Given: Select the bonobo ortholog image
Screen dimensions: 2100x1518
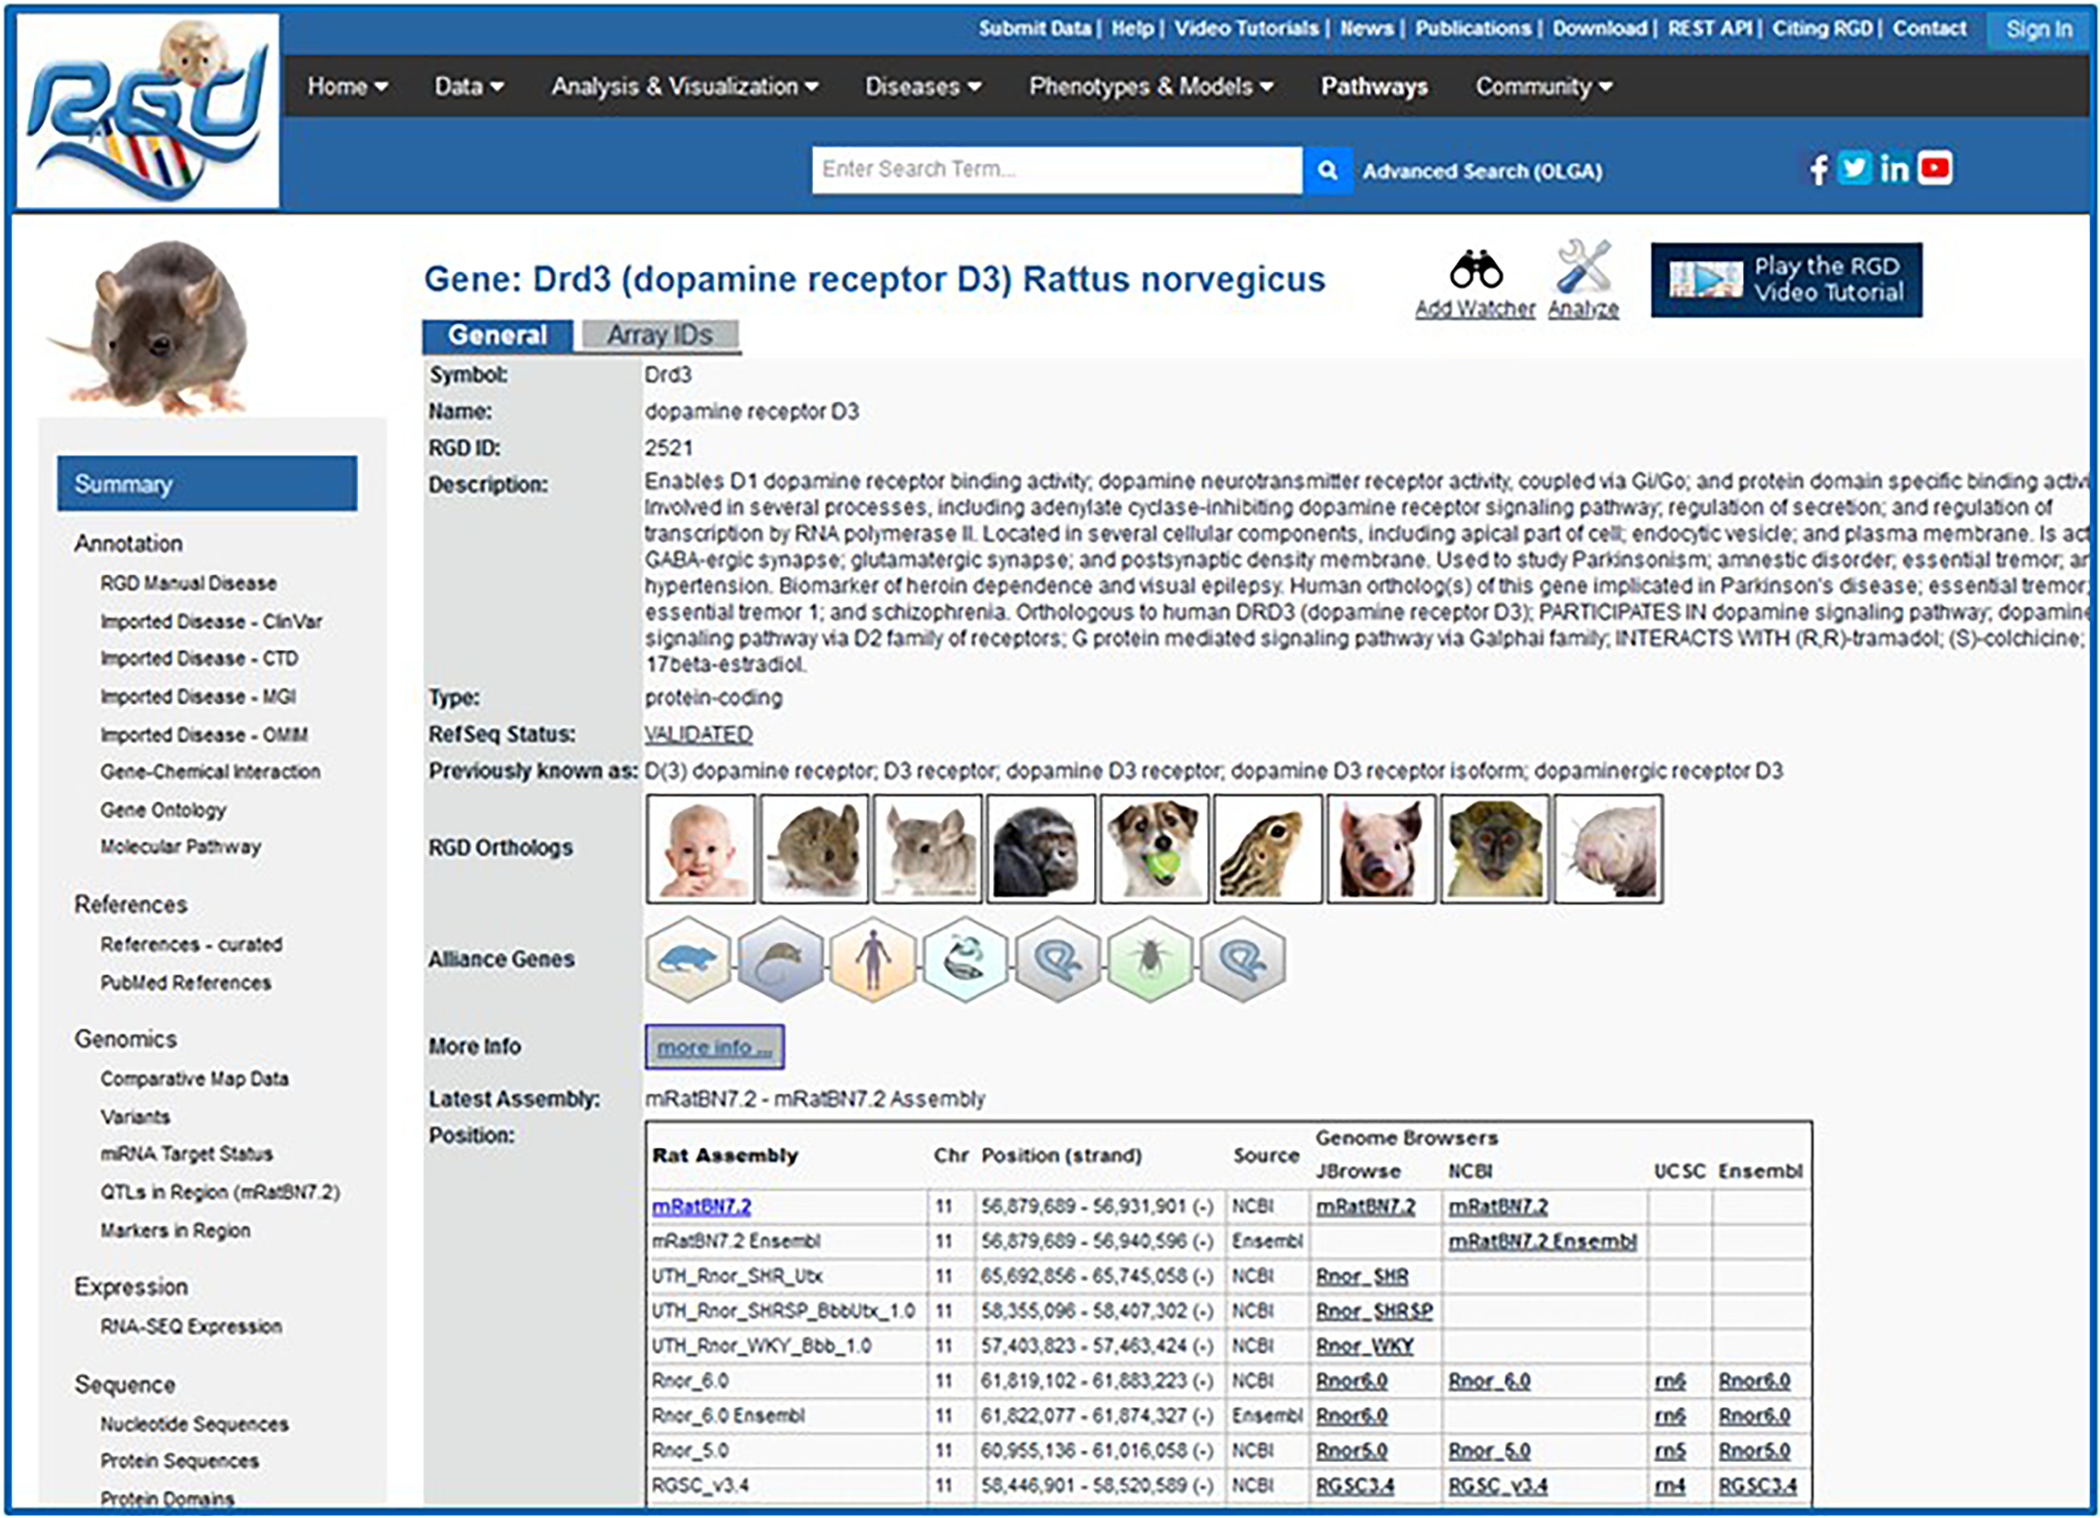Looking at the screenshot, I should point(1041,849).
